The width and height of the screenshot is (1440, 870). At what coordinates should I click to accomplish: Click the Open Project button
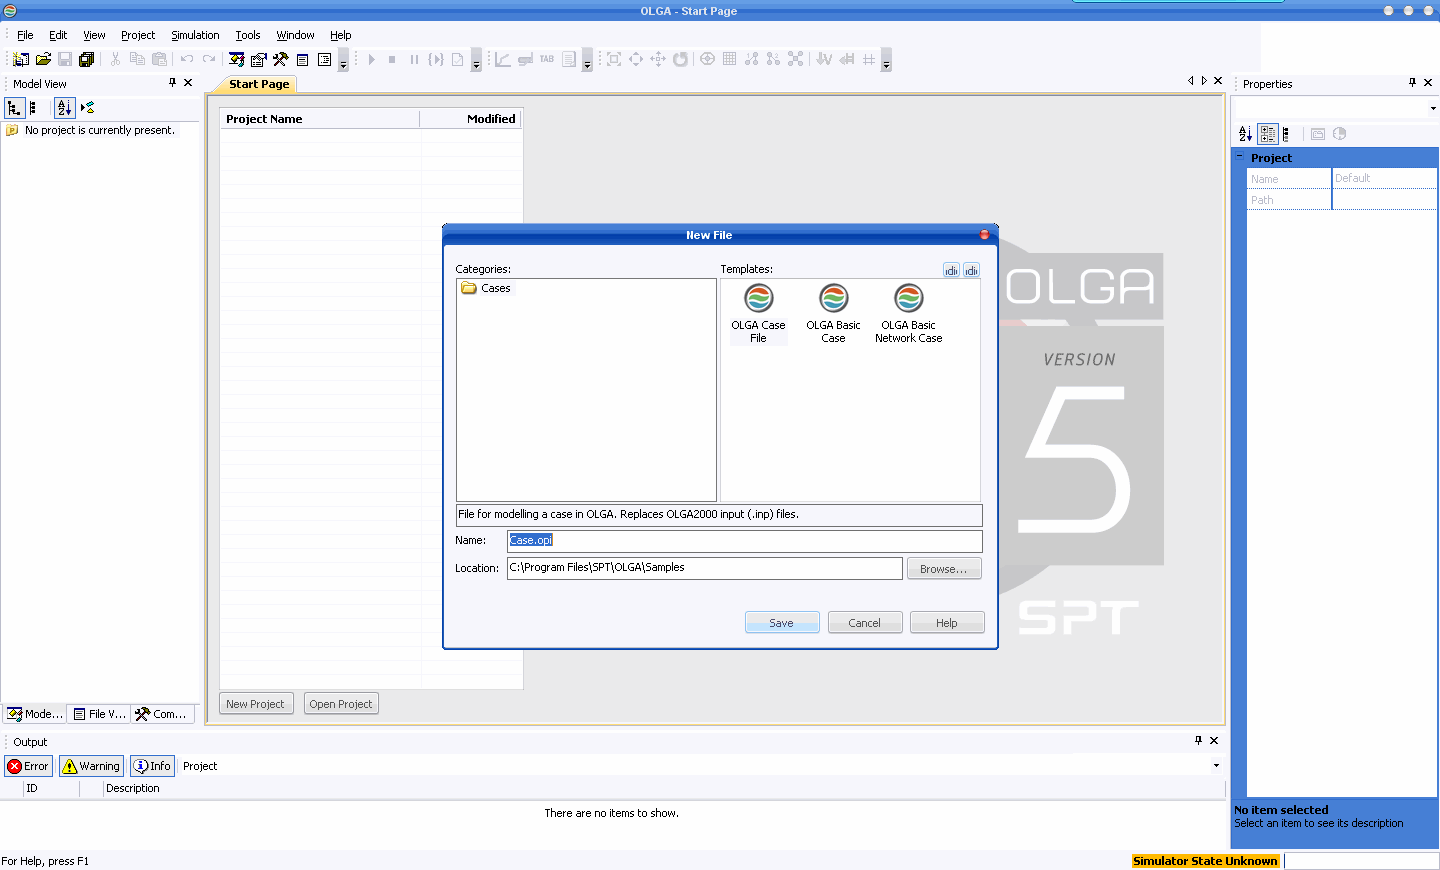341,704
